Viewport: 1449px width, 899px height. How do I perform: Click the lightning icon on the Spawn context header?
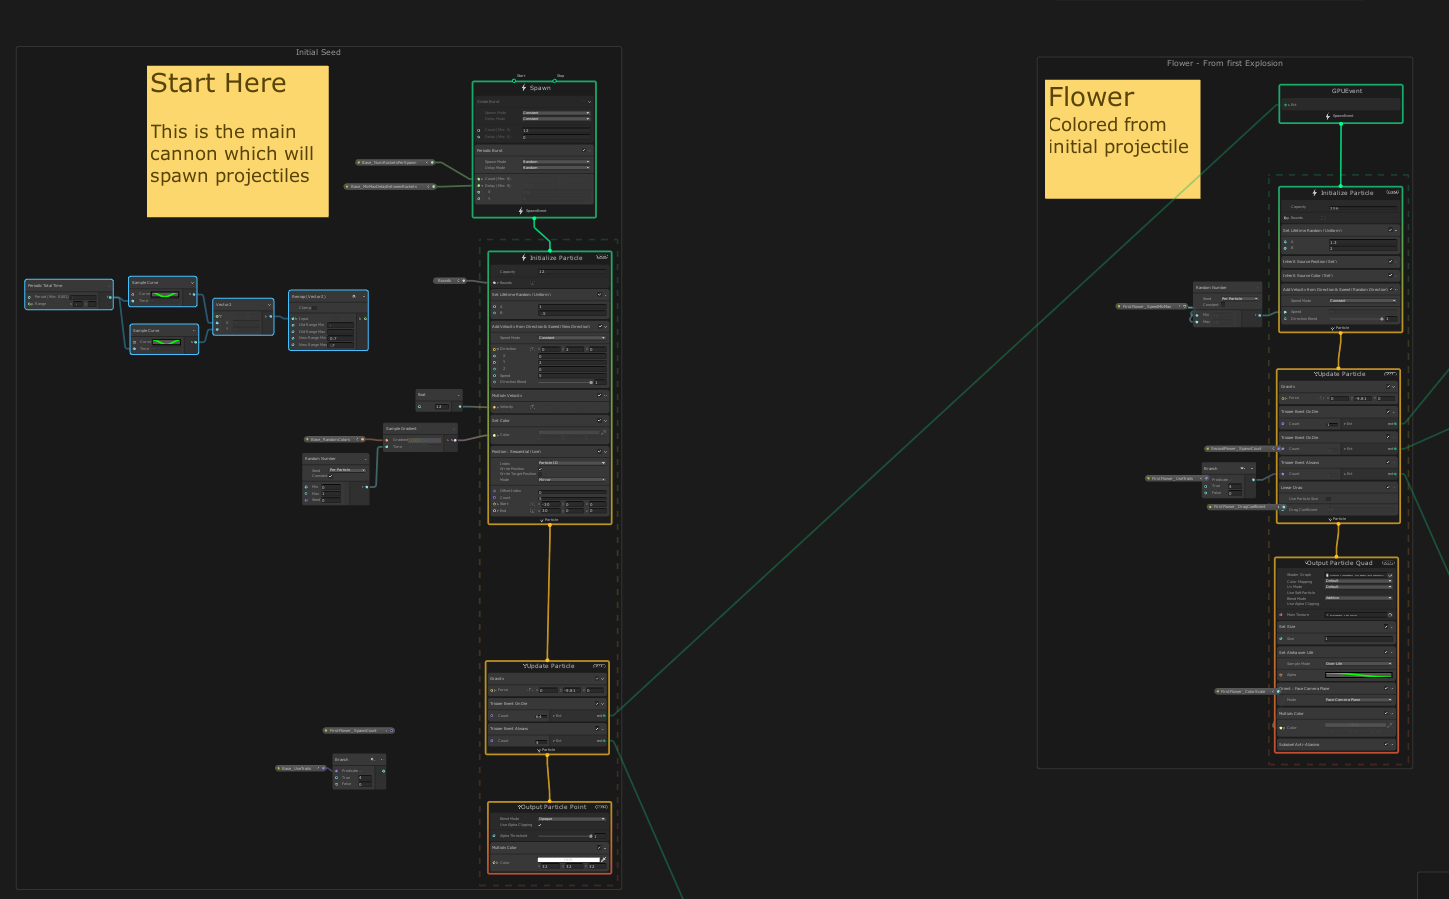click(524, 88)
